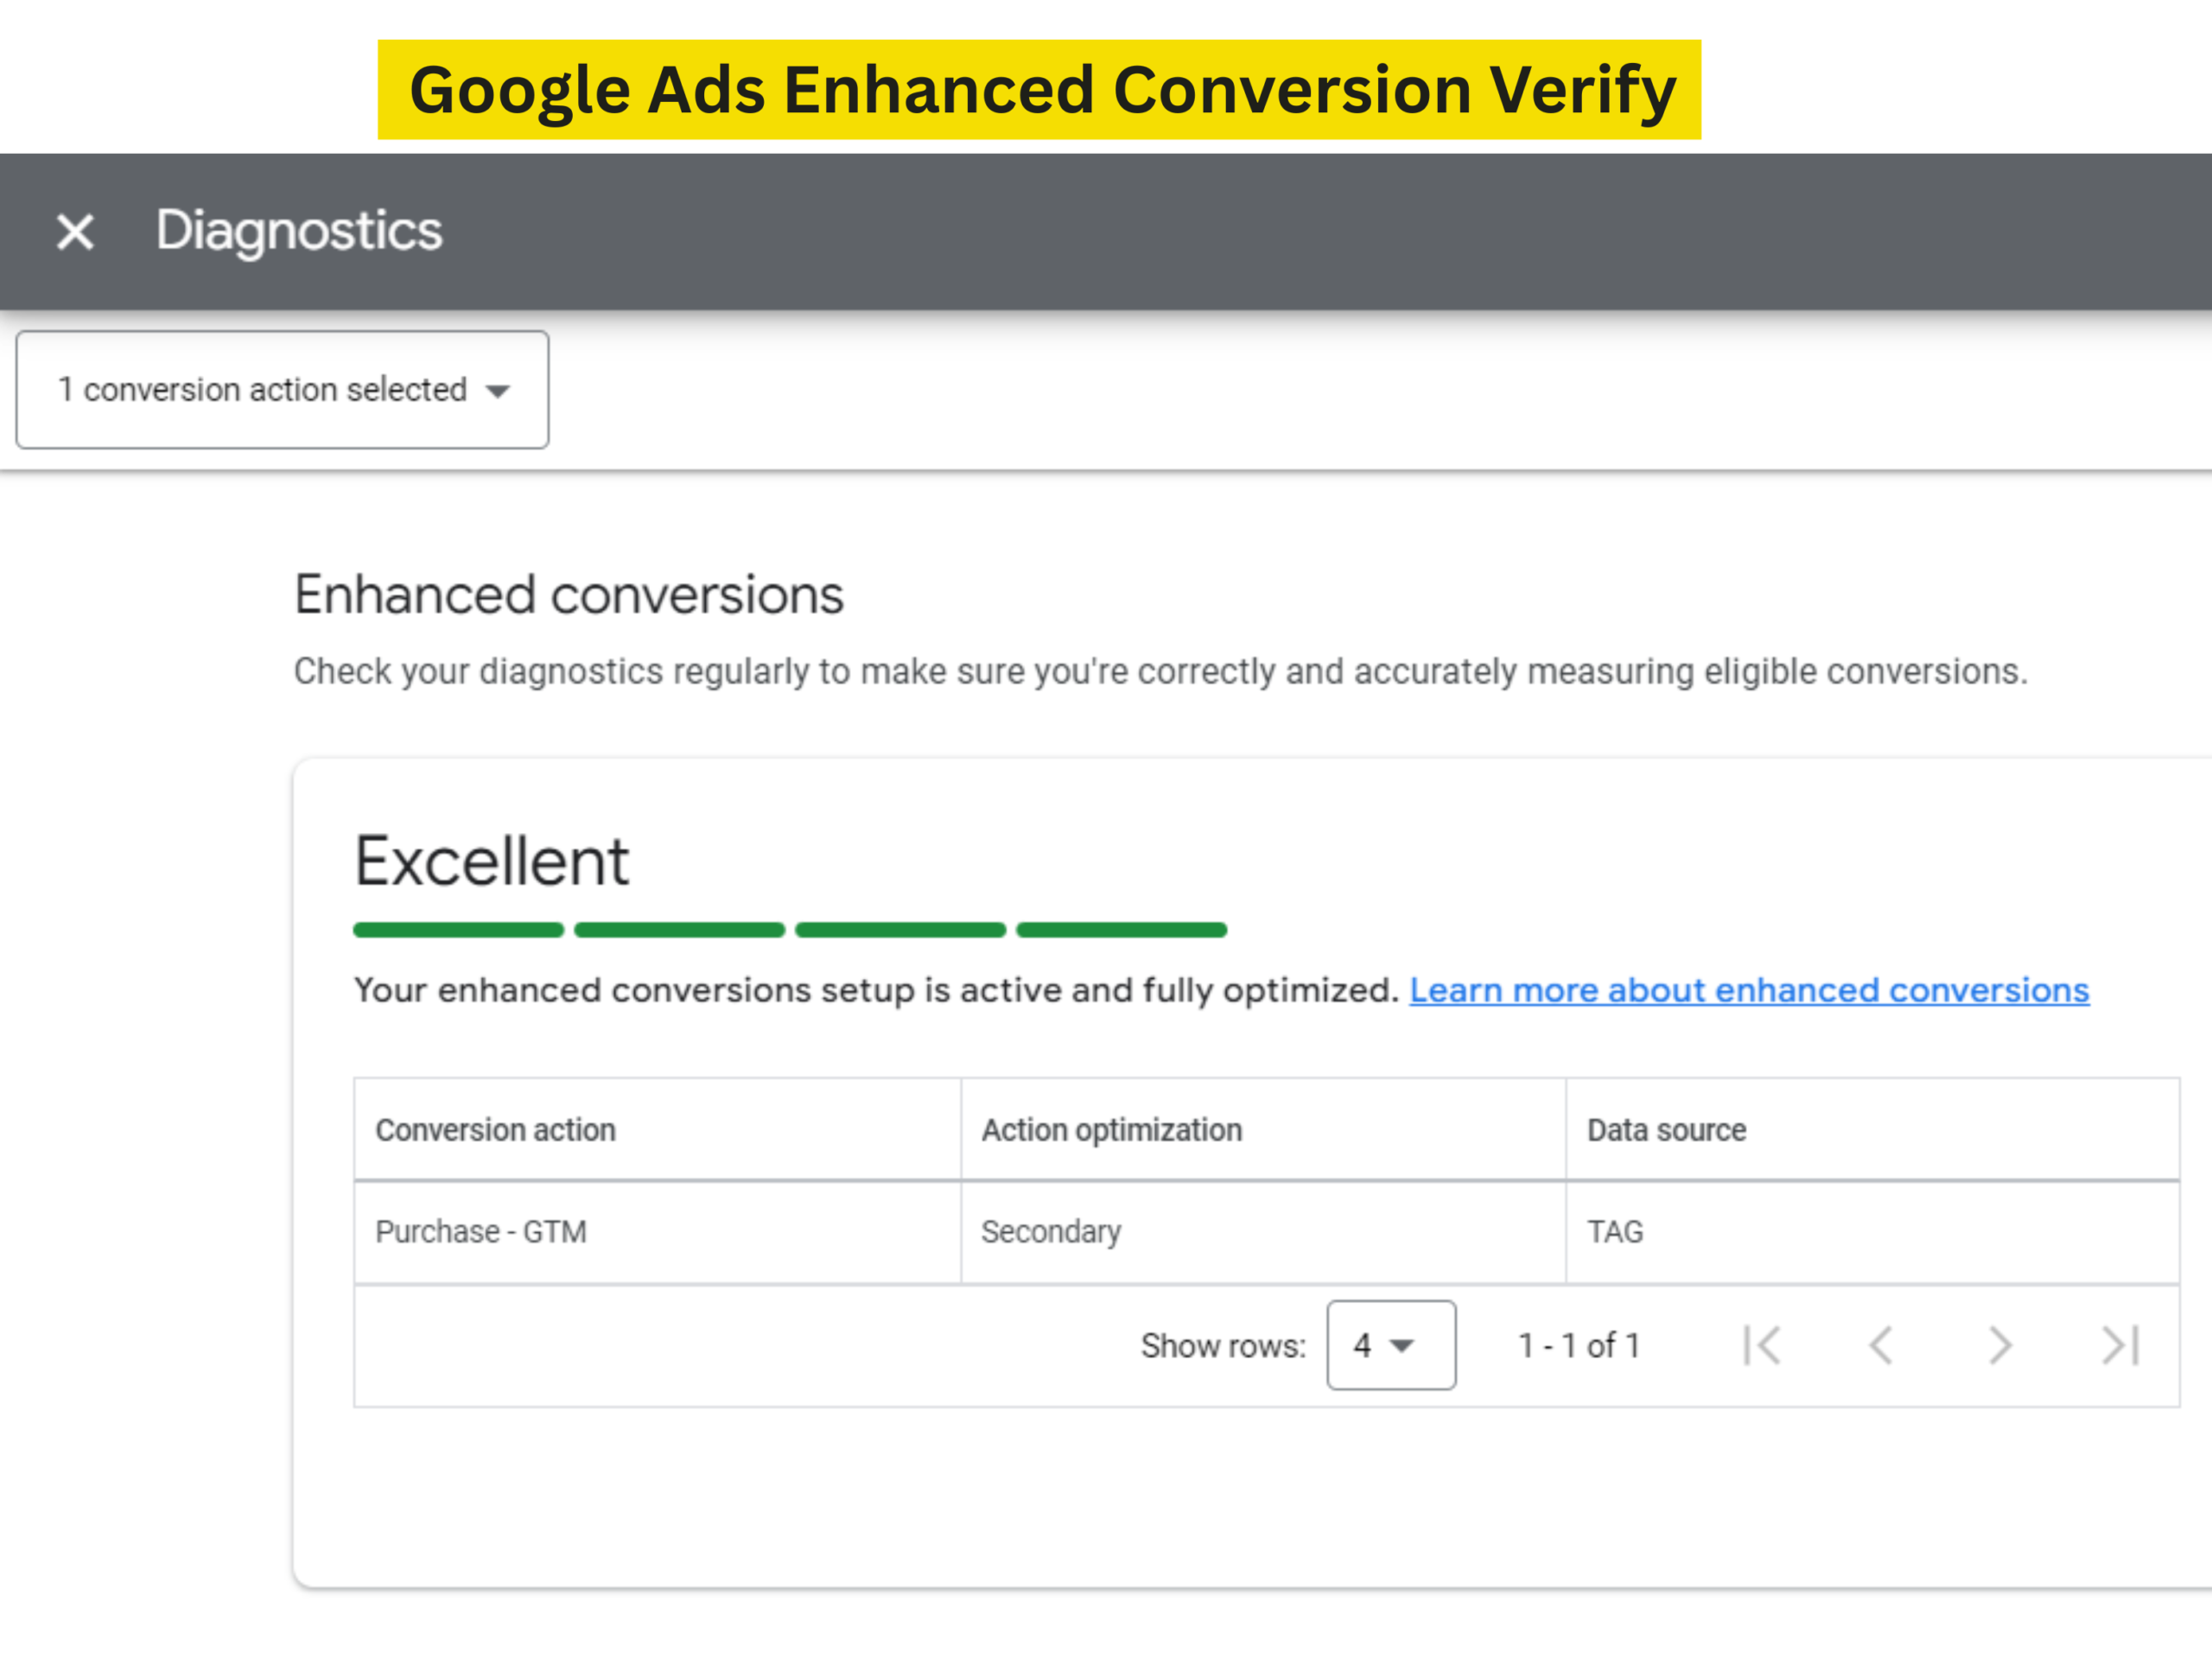Go to previous page of table

[x=1881, y=1345]
